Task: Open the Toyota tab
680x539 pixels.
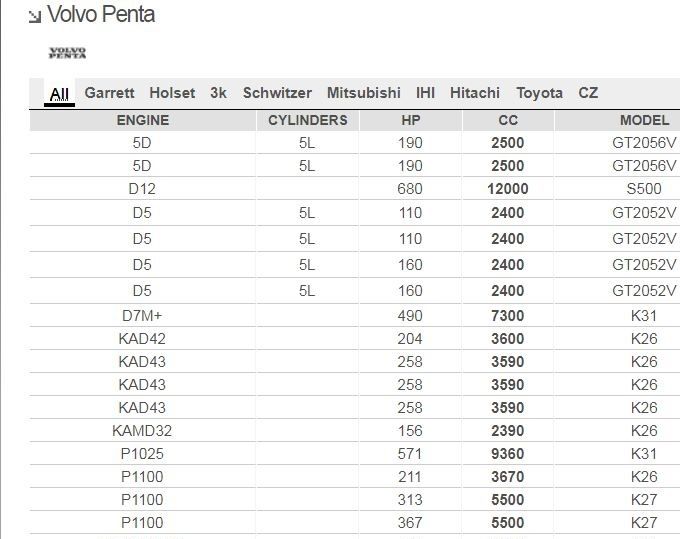Action: pyautogui.click(x=539, y=93)
